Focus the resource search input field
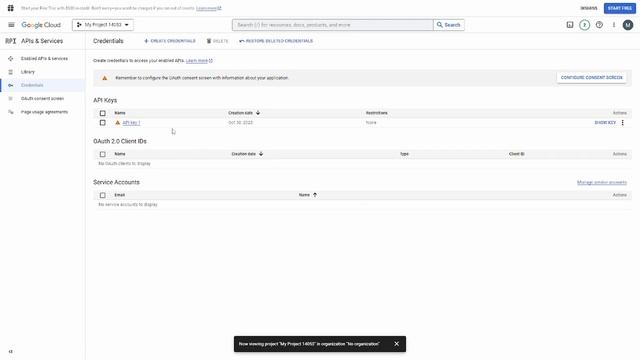The image size is (640, 360). pyautogui.click(x=333, y=25)
